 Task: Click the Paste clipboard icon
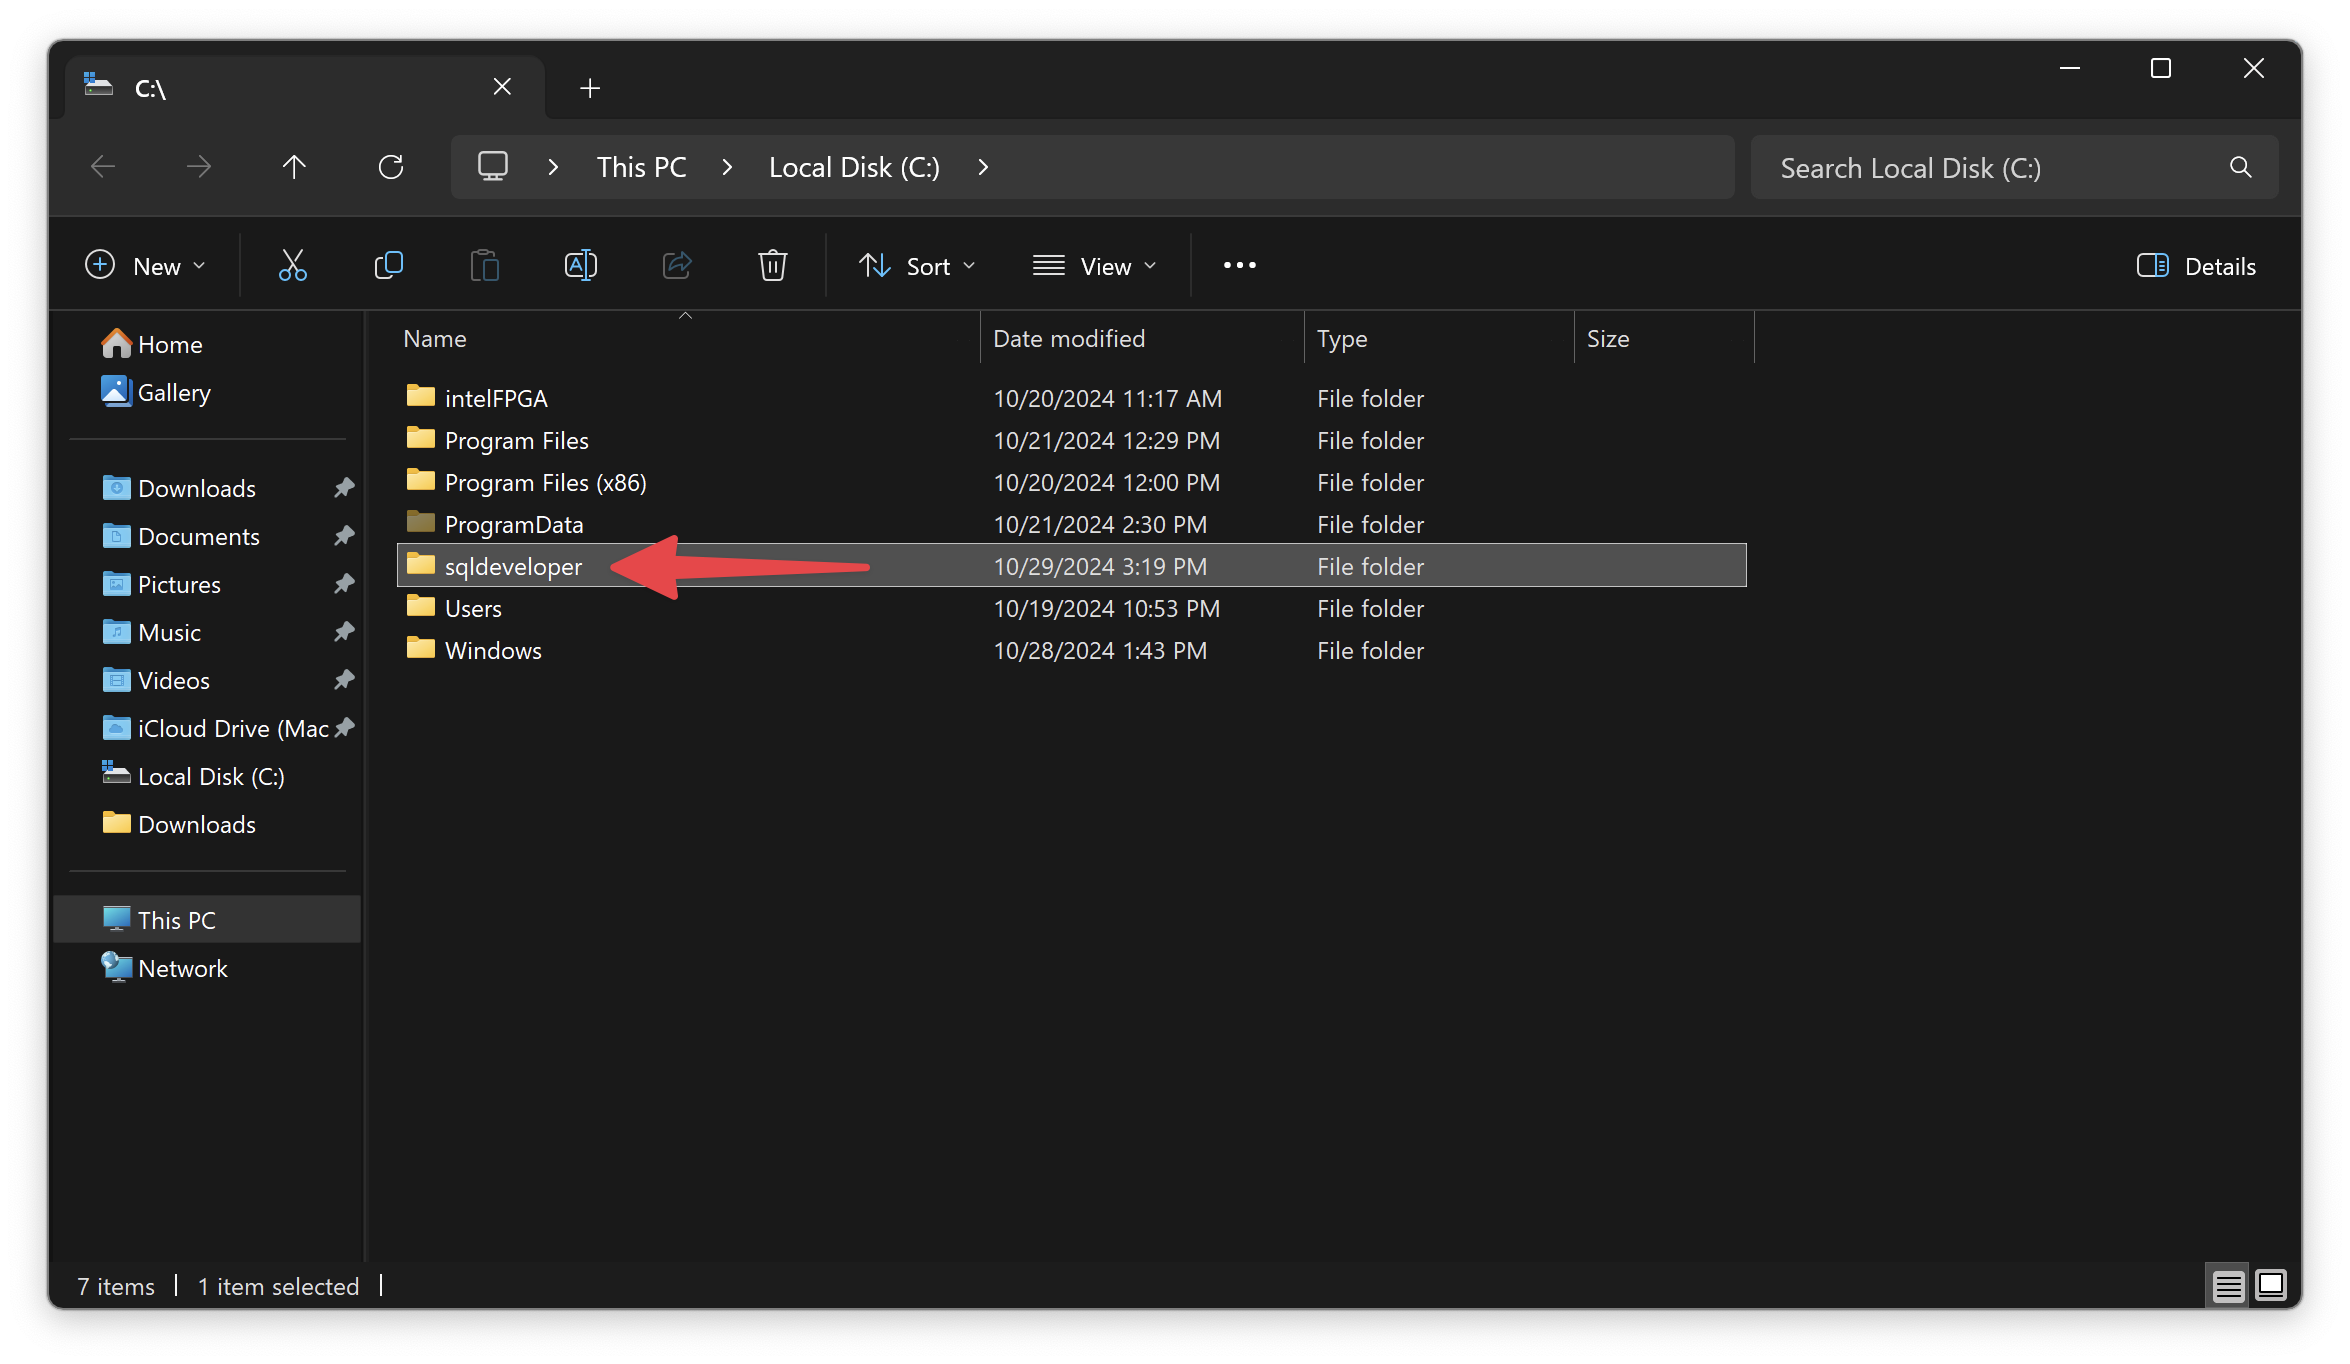click(484, 266)
